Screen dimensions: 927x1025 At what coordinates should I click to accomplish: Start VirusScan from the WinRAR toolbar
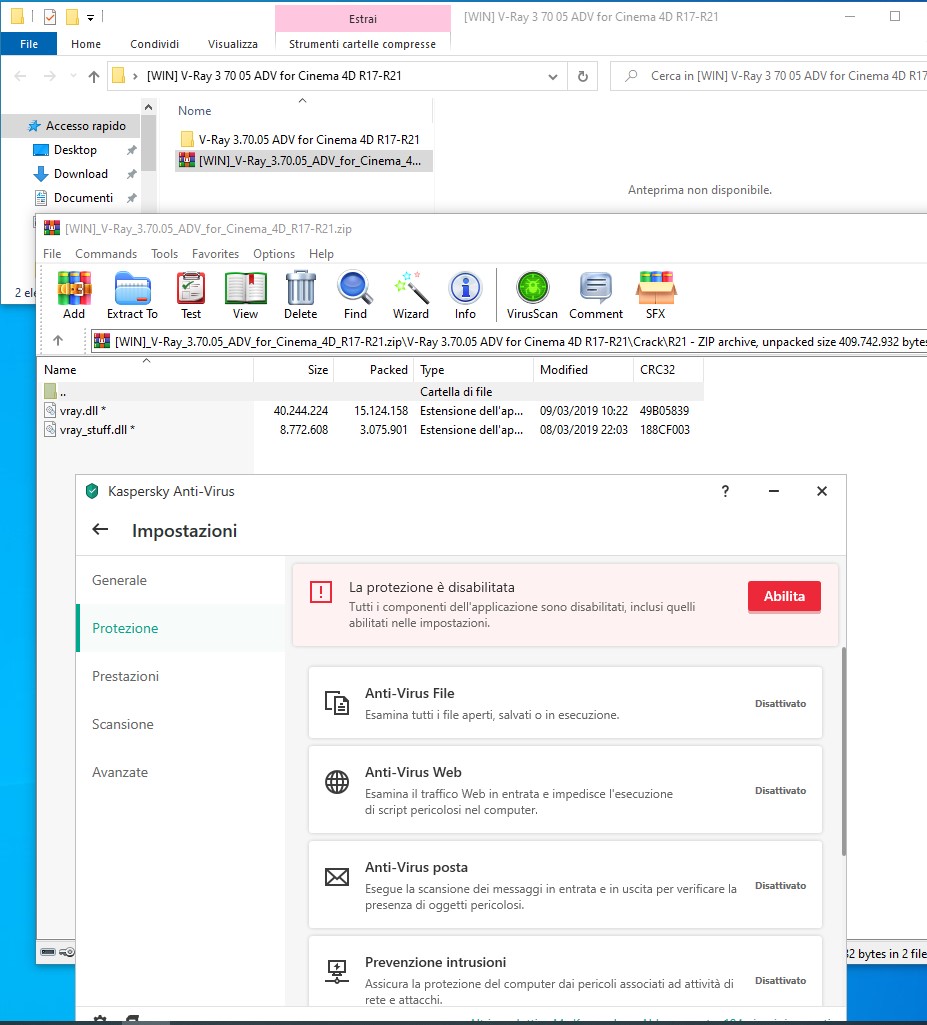coord(532,295)
